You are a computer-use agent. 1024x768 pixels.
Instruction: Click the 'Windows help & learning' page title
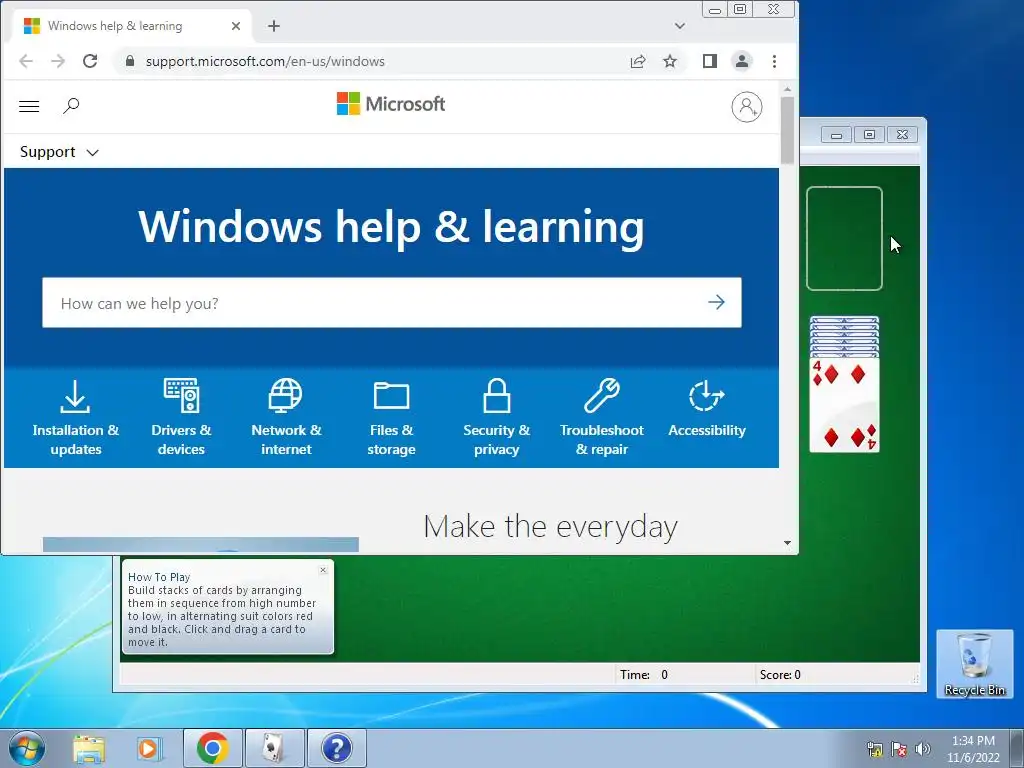(x=391, y=227)
